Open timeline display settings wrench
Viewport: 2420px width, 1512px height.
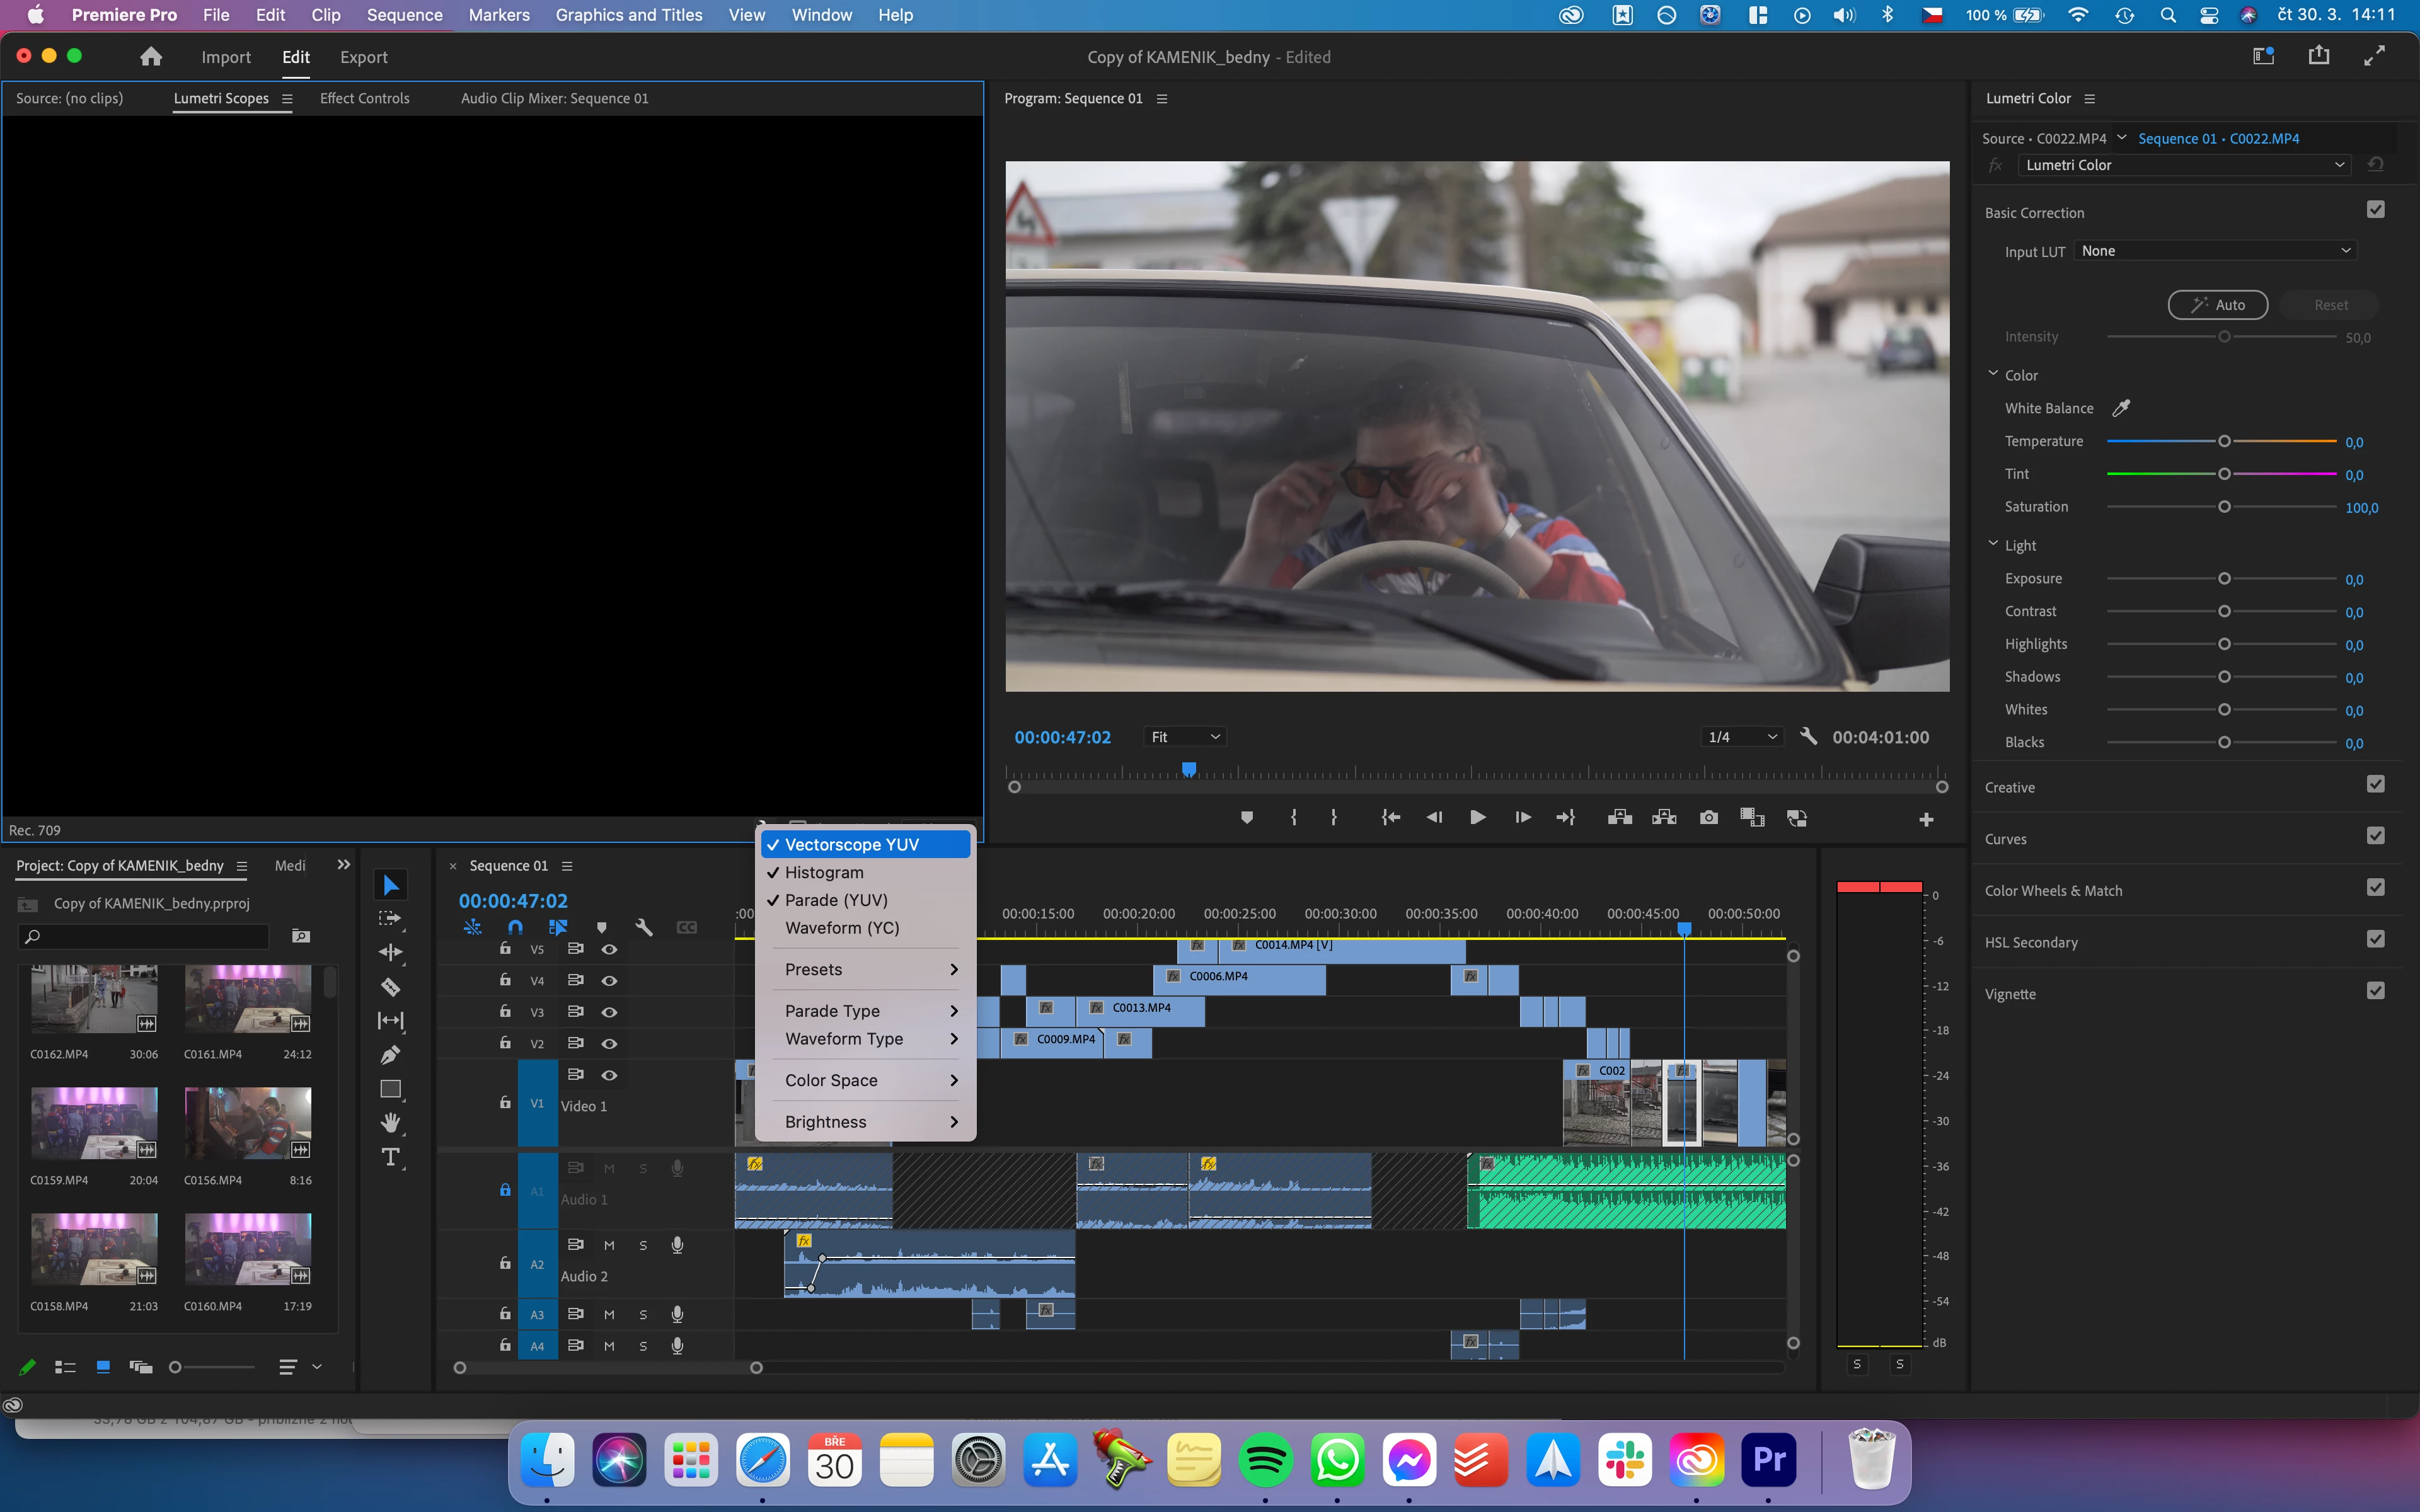(x=644, y=928)
